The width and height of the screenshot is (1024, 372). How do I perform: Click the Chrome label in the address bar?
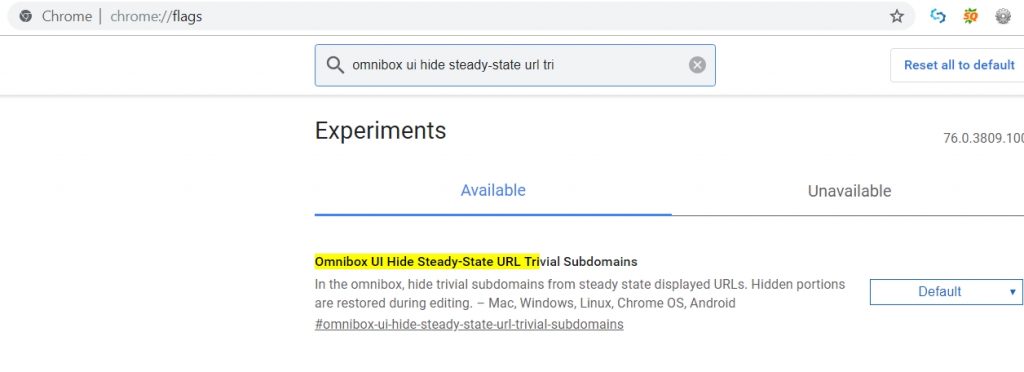(x=67, y=16)
